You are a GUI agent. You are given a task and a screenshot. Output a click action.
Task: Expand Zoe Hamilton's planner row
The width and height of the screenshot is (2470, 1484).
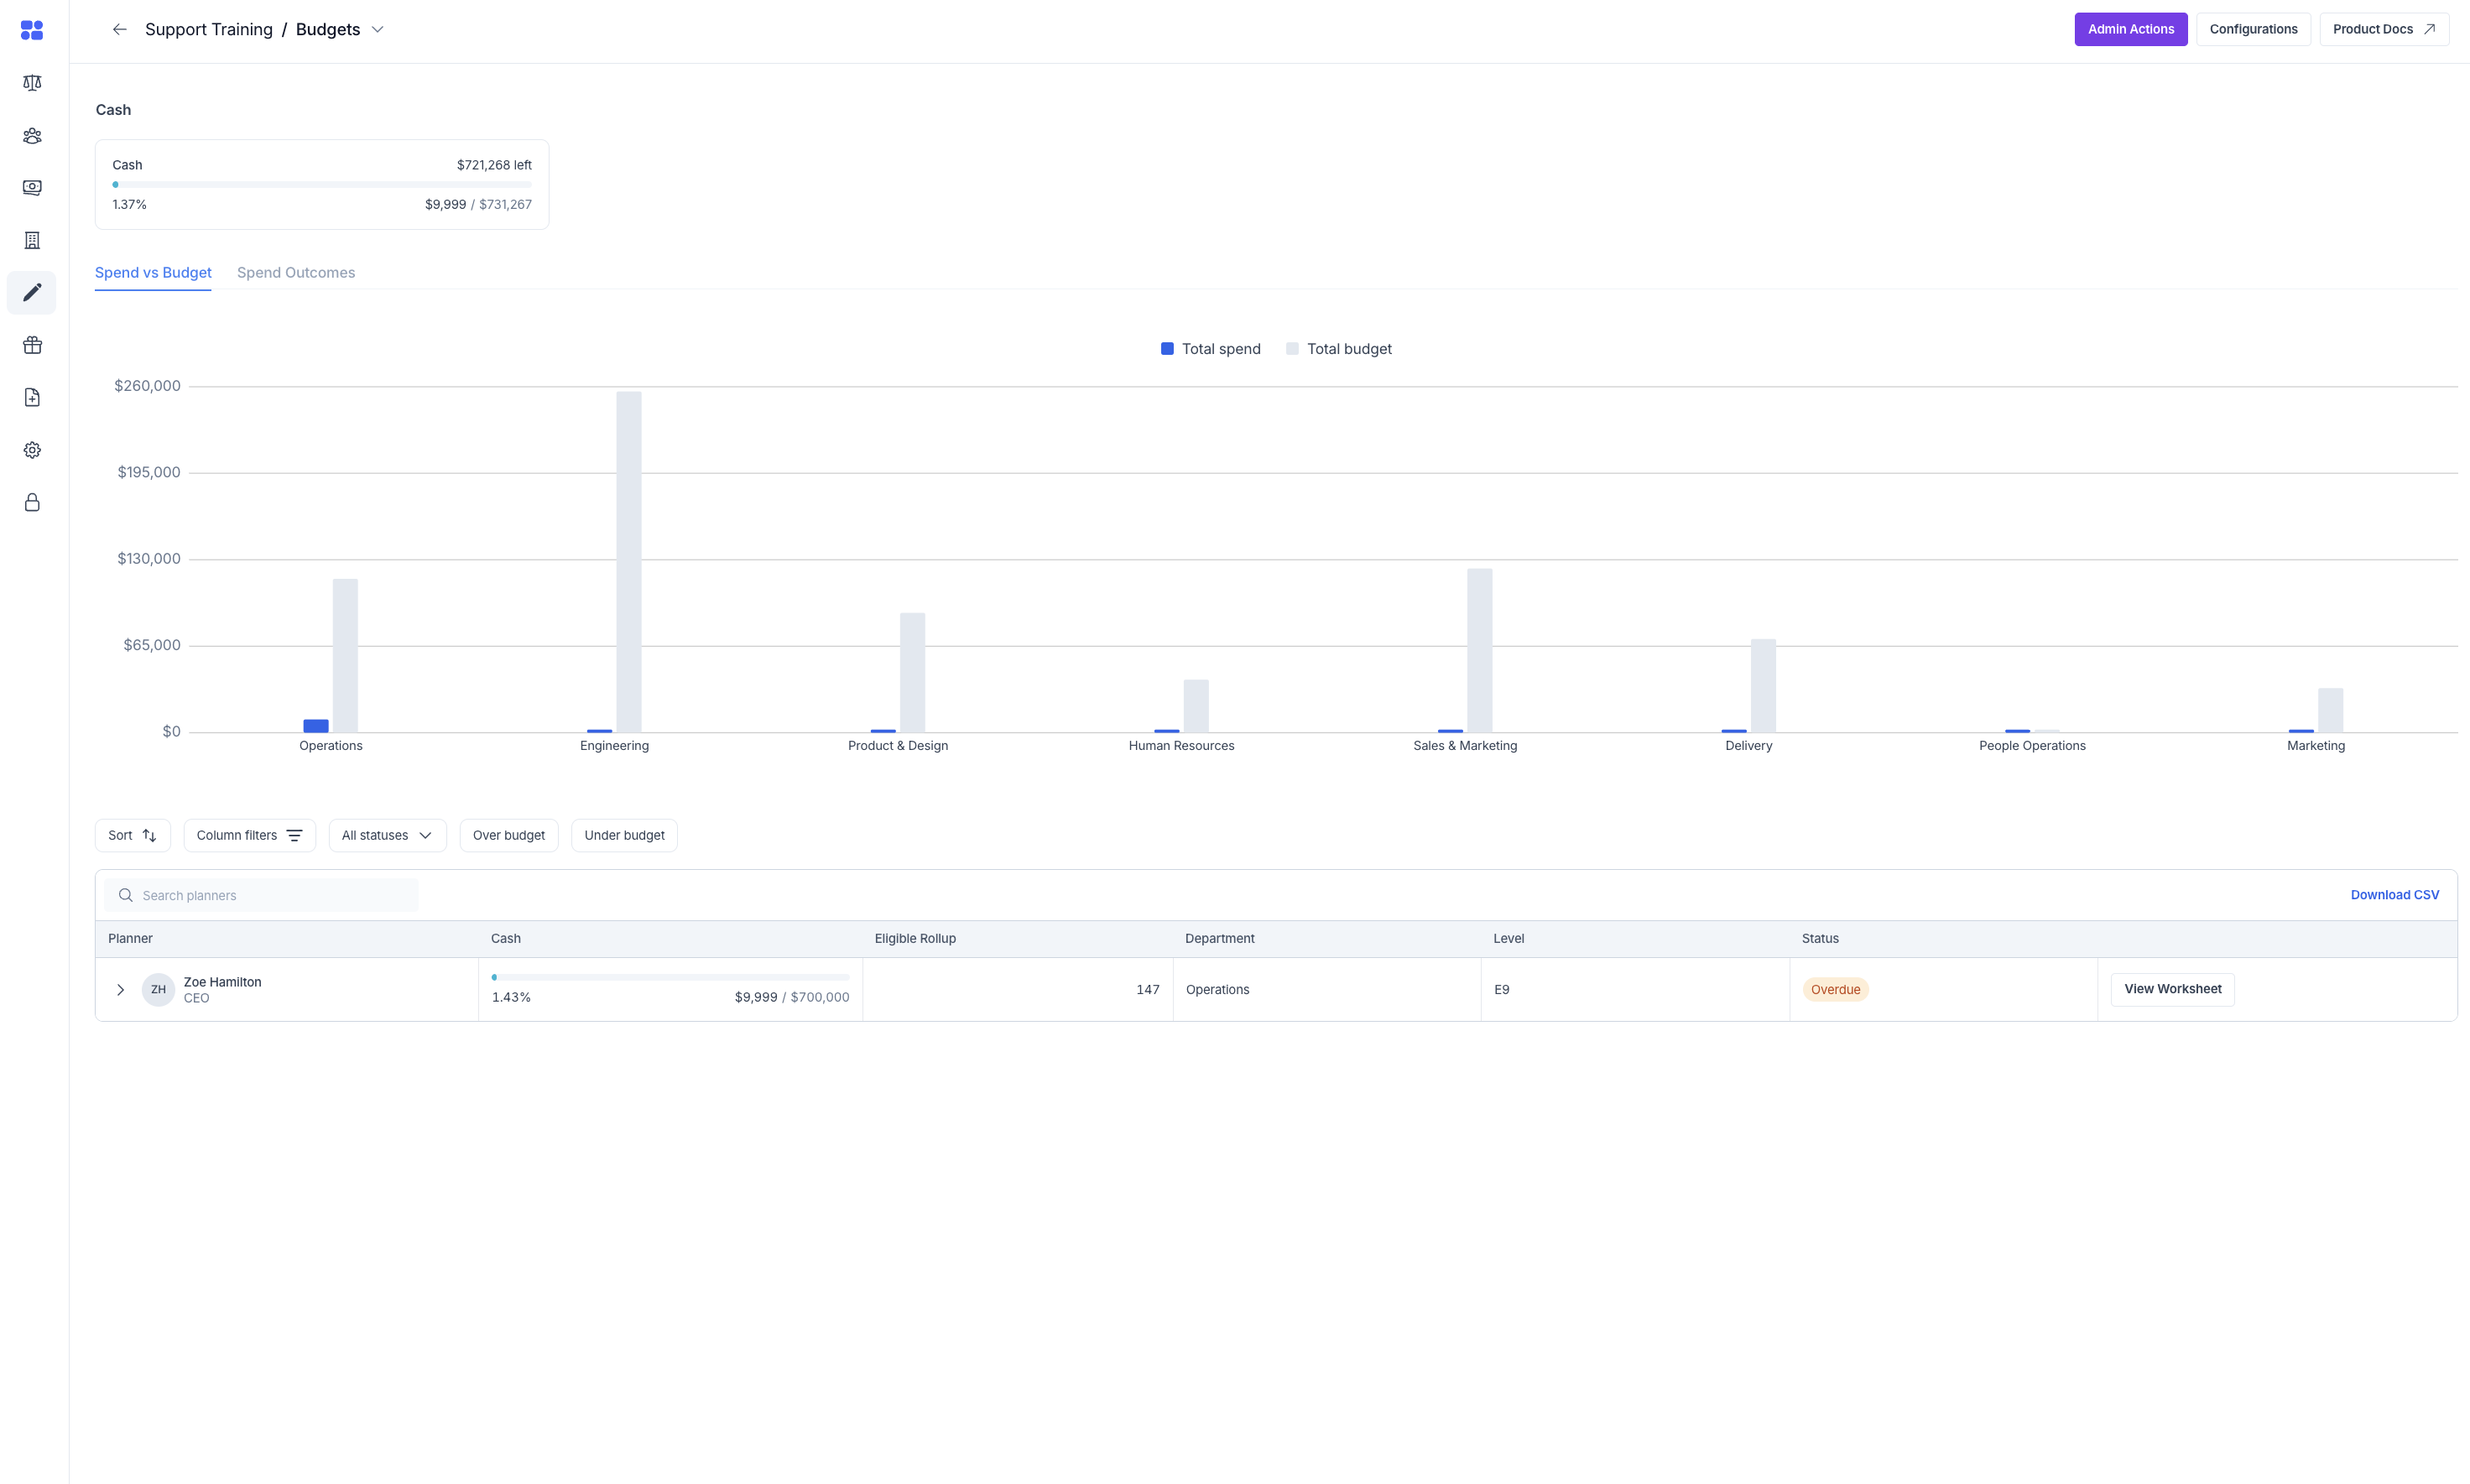pyautogui.click(x=120, y=989)
